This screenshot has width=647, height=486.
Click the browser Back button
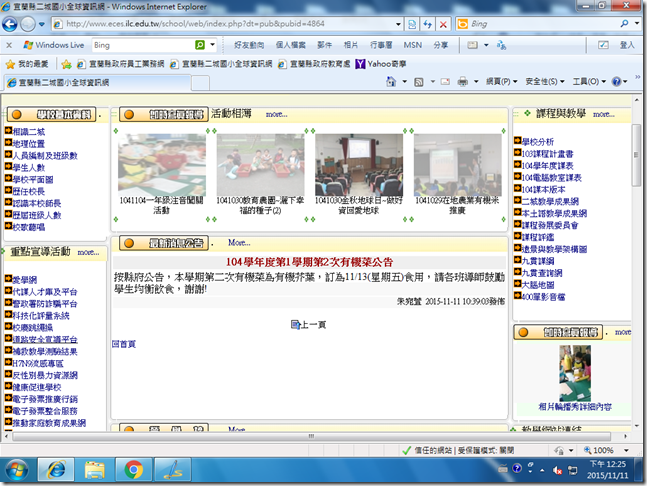point(12,23)
